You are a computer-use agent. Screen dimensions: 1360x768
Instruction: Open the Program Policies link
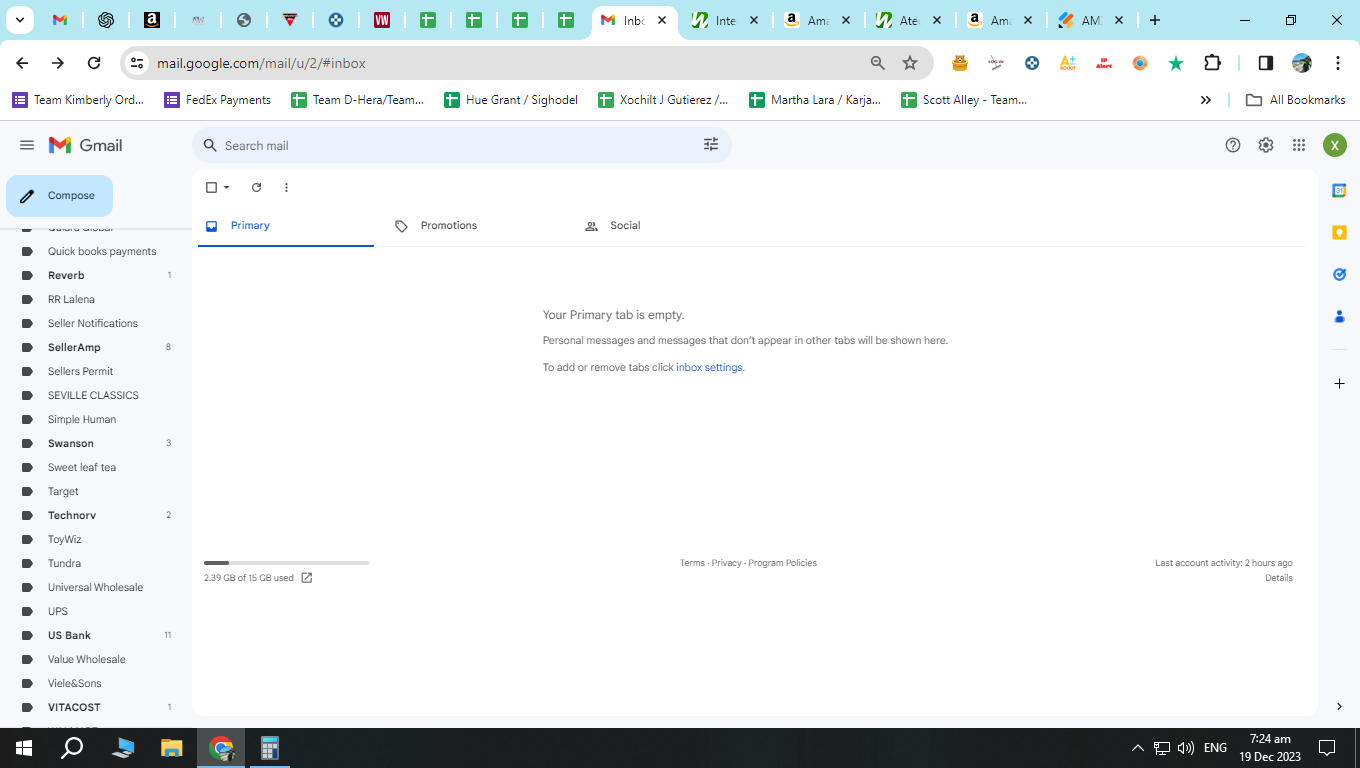coord(782,563)
